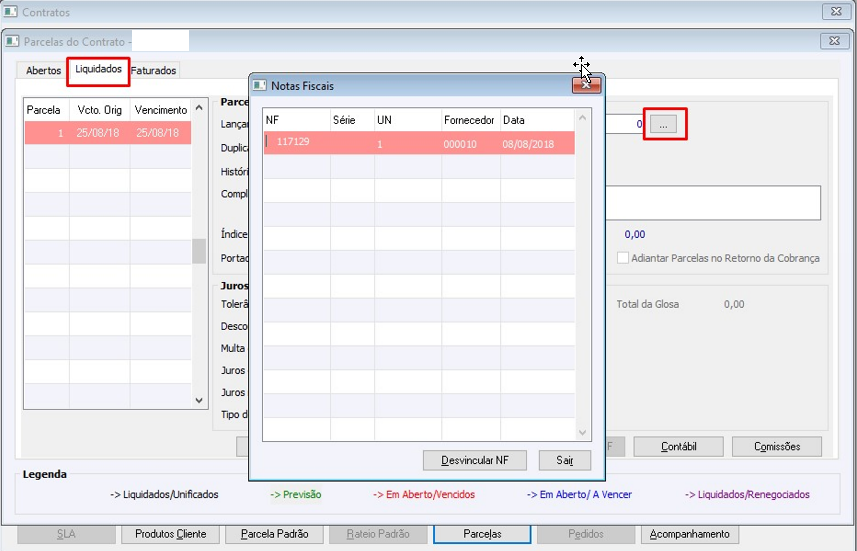Image resolution: width=857 pixels, height=551 pixels.
Task: Click the Parcelas do Contrato window icon
Action: coord(12,42)
